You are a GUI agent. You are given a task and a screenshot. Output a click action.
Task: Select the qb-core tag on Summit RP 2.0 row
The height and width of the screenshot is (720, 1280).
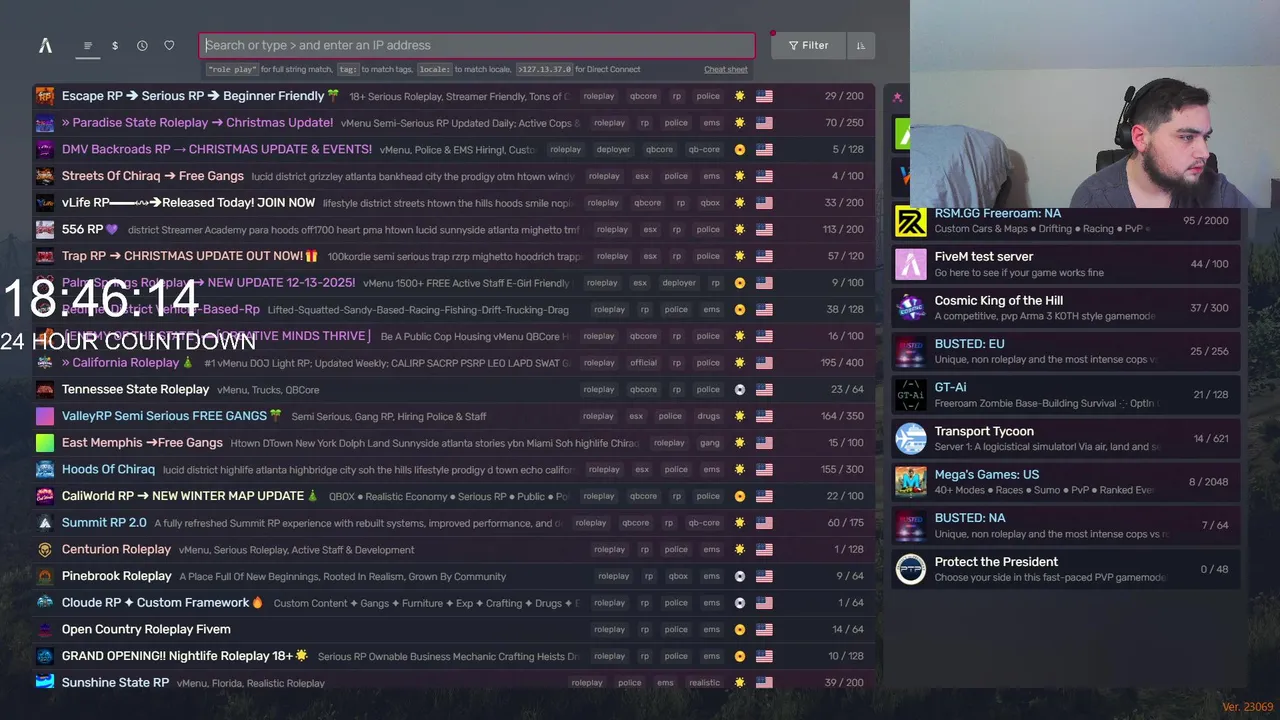(x=704, y=522)
